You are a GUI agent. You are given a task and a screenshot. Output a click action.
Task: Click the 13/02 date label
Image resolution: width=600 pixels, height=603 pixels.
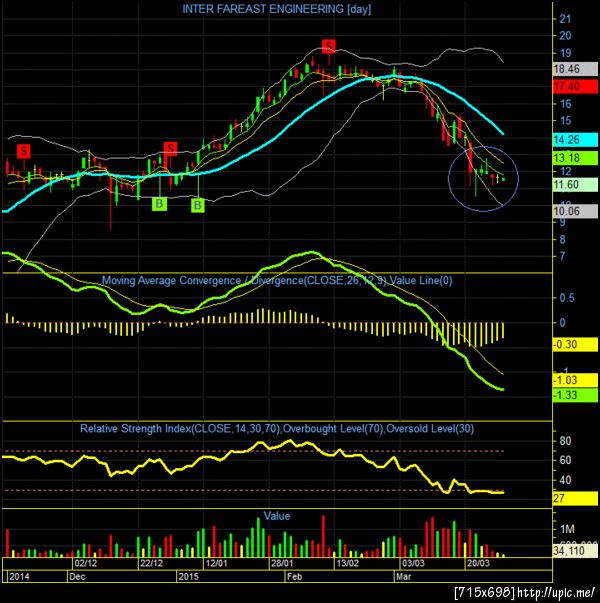click(347, 563)
